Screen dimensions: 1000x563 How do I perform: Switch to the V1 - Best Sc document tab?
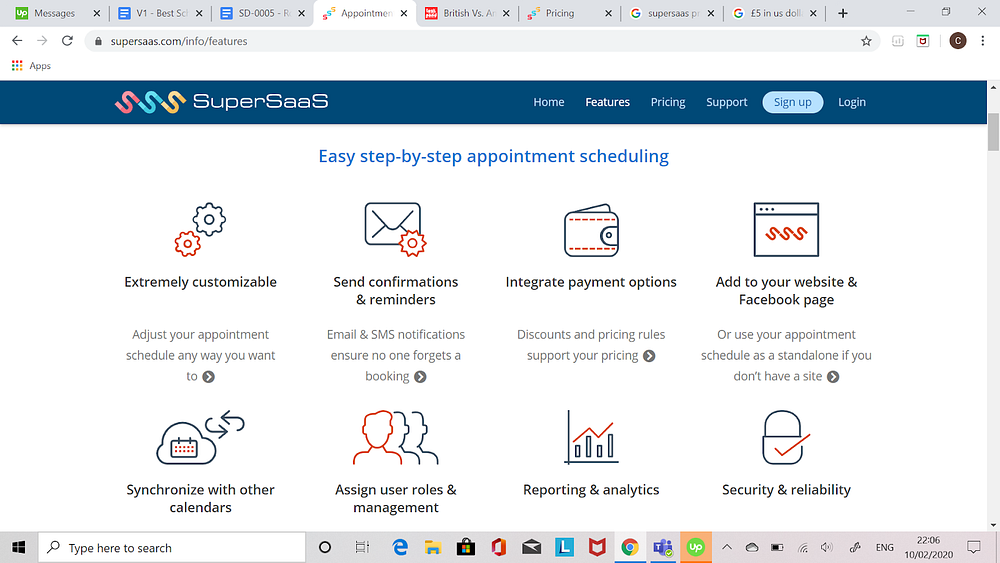pos(161,13)
